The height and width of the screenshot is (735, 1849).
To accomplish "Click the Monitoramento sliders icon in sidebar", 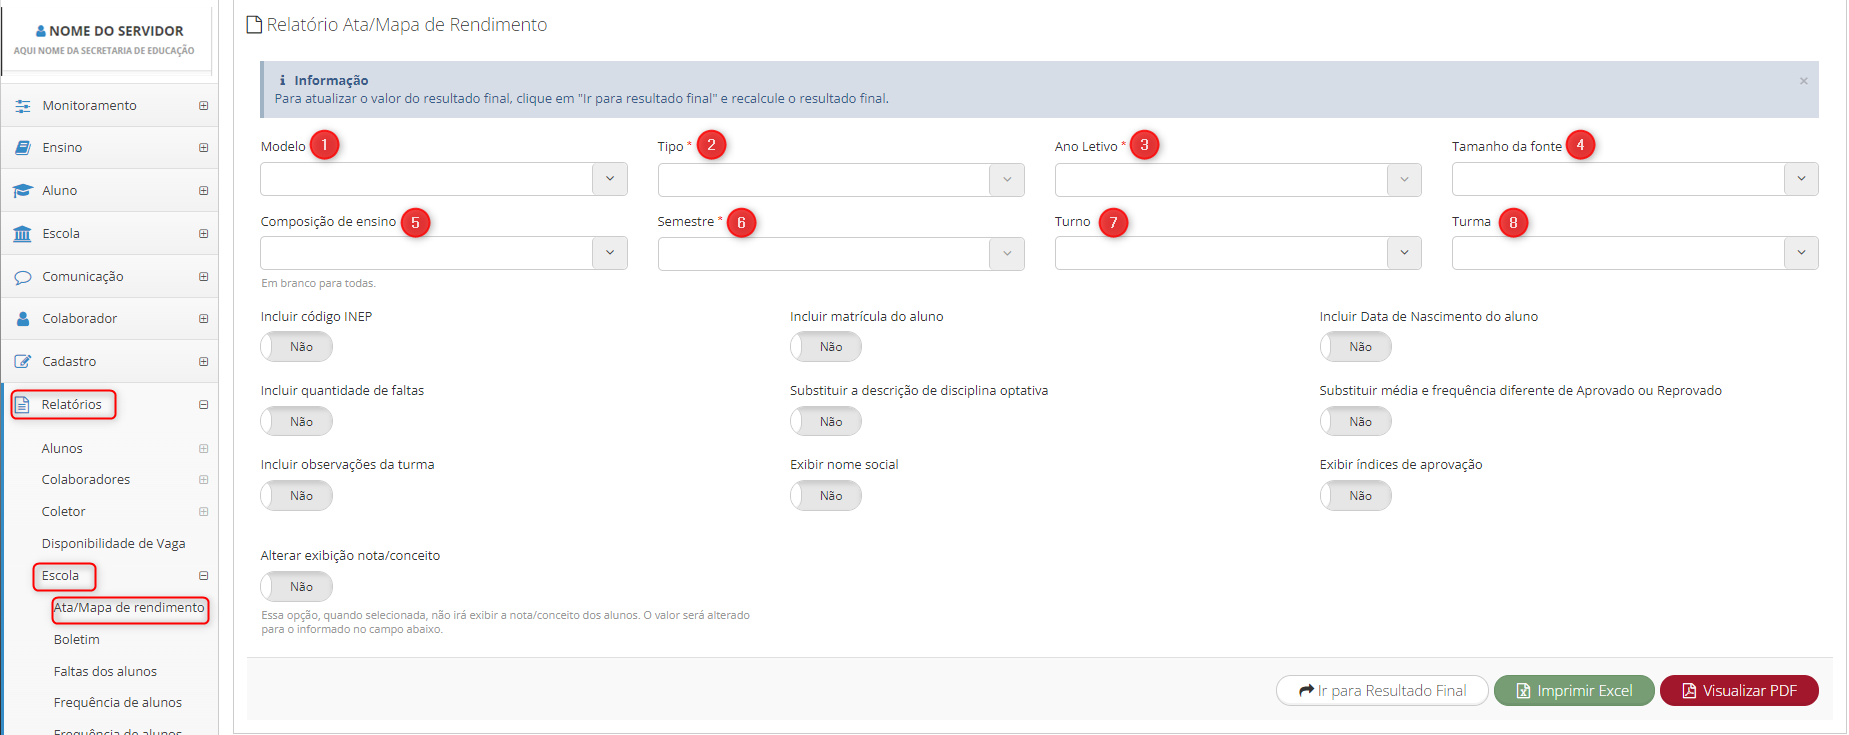I will (23, 106).
